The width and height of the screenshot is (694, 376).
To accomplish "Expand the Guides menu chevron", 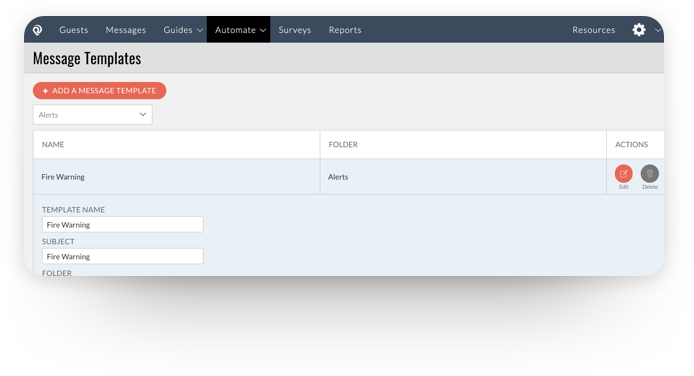I will tap(200, 30).
